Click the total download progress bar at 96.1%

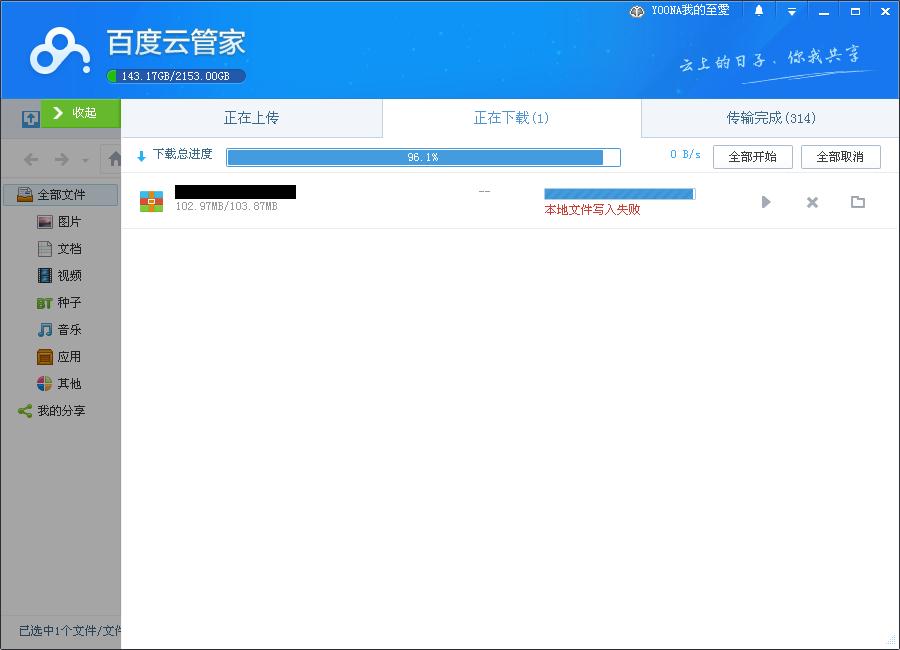click(x=424, y=157)
